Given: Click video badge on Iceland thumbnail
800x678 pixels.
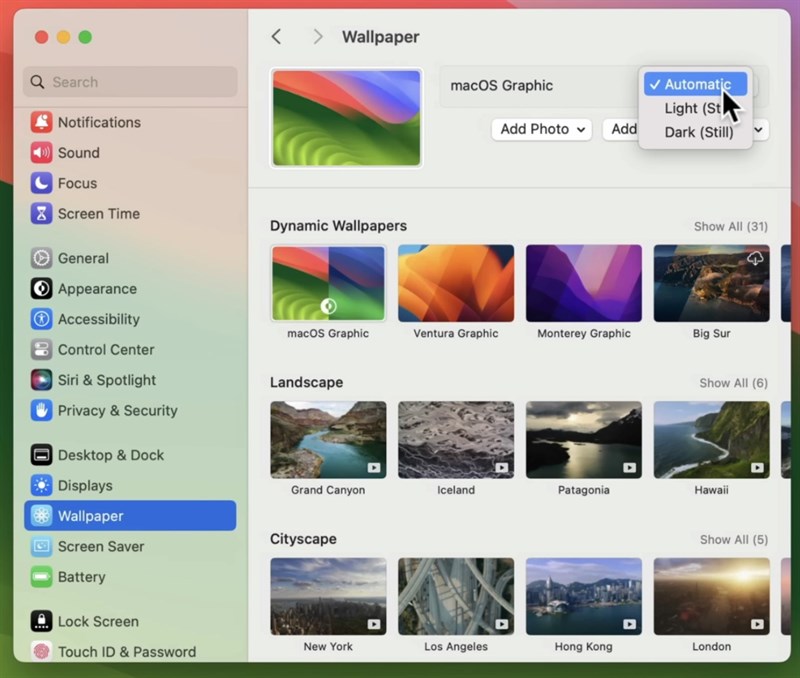Looking at the screenshot, I should [502, 467].
